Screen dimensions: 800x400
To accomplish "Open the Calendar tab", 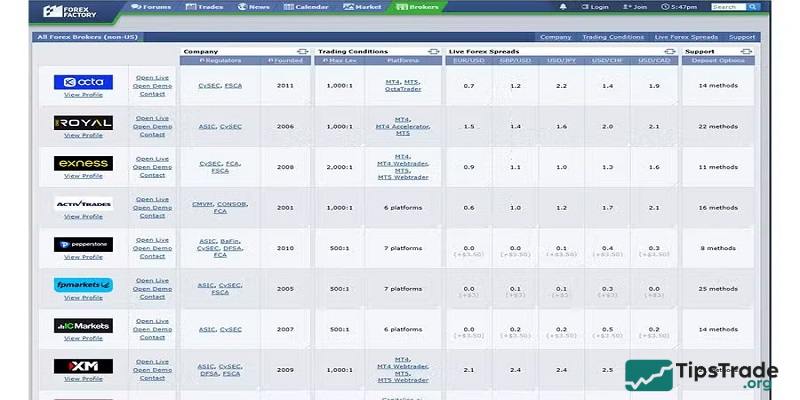I will (x=306, y=7).
